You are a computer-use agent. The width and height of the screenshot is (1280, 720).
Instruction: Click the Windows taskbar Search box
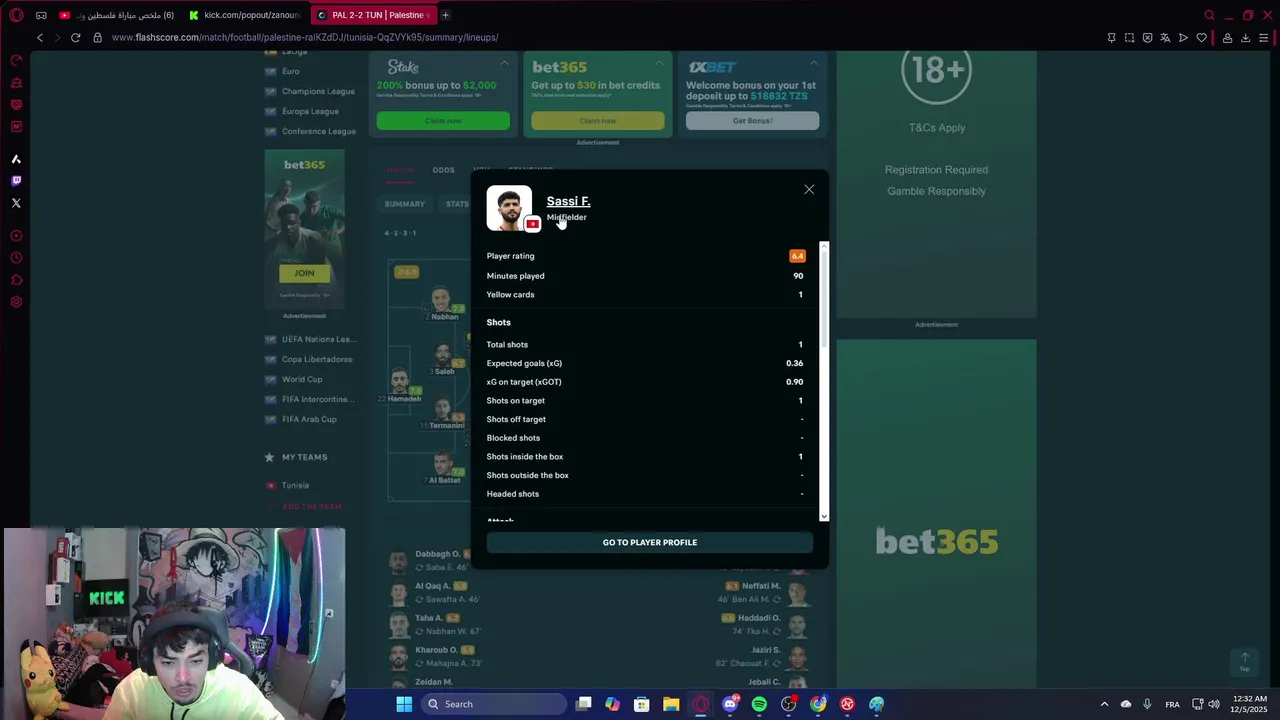coord(494,704)
